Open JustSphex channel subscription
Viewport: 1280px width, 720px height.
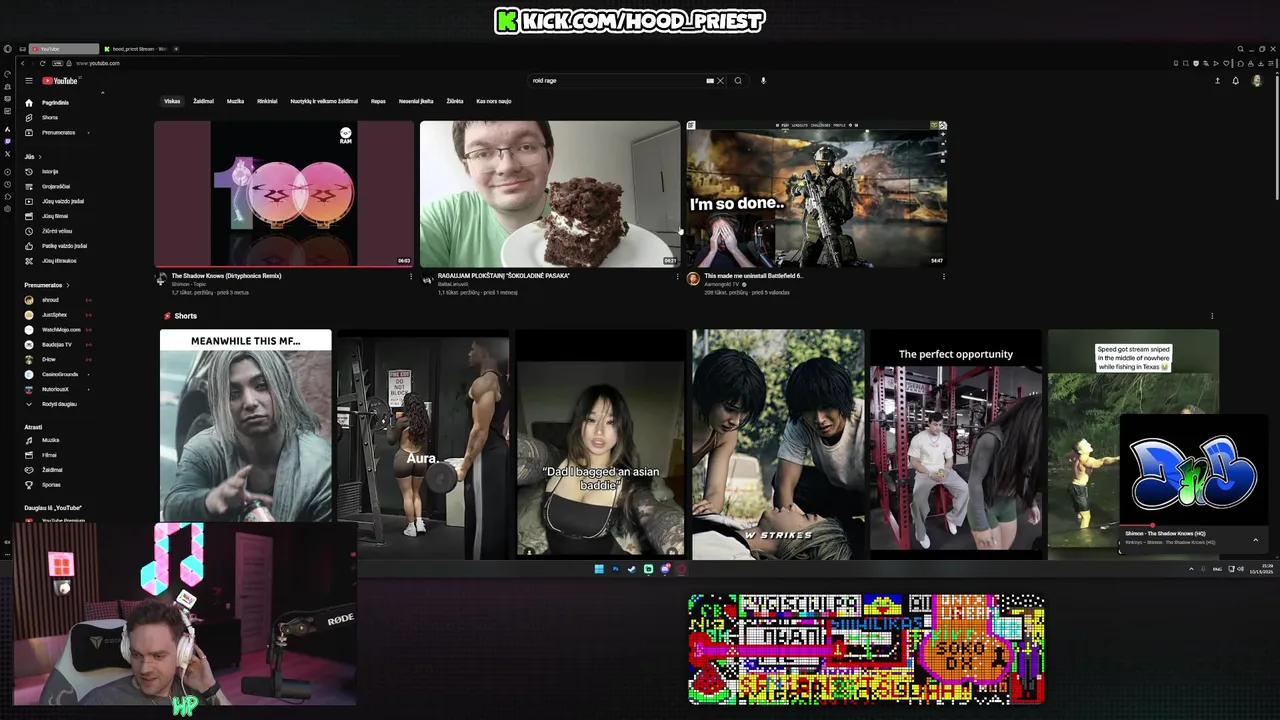(60, 315)
